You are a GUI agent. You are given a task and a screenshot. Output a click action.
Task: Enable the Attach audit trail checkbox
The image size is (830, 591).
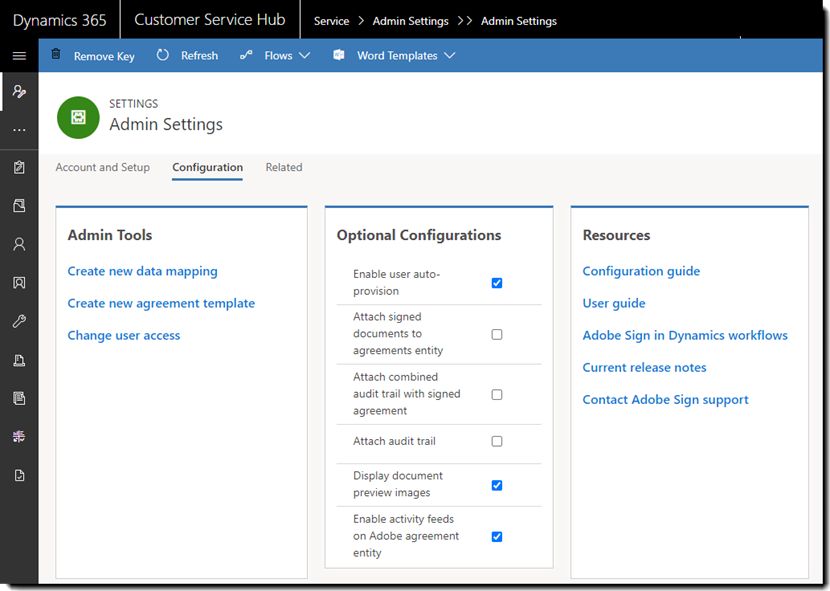[x=497, y=441]
